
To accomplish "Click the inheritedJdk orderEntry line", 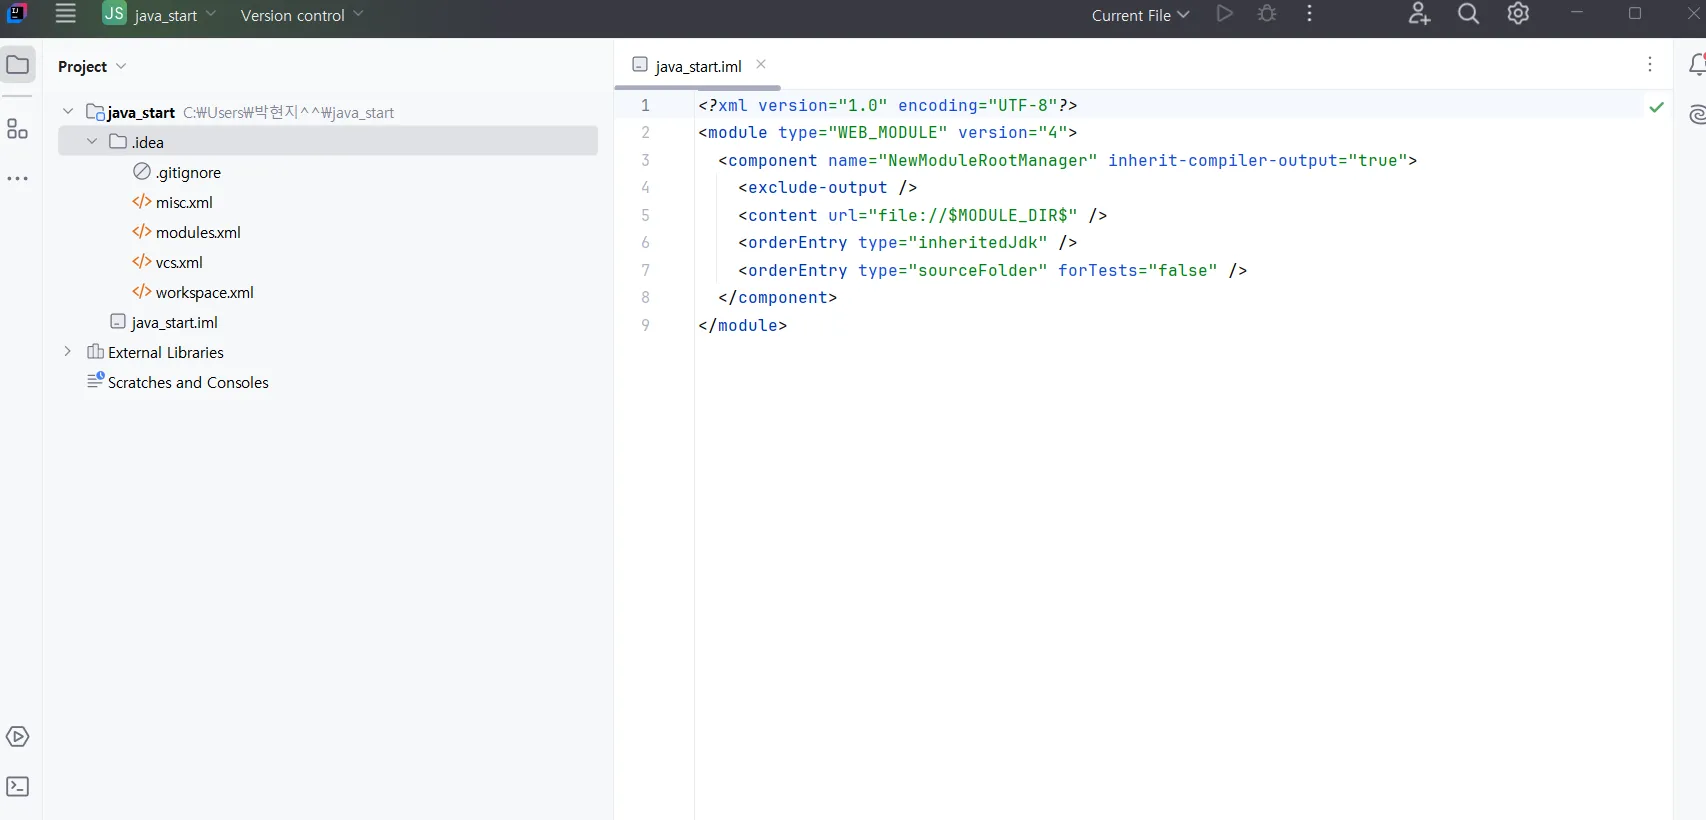I will pos(908,242).
